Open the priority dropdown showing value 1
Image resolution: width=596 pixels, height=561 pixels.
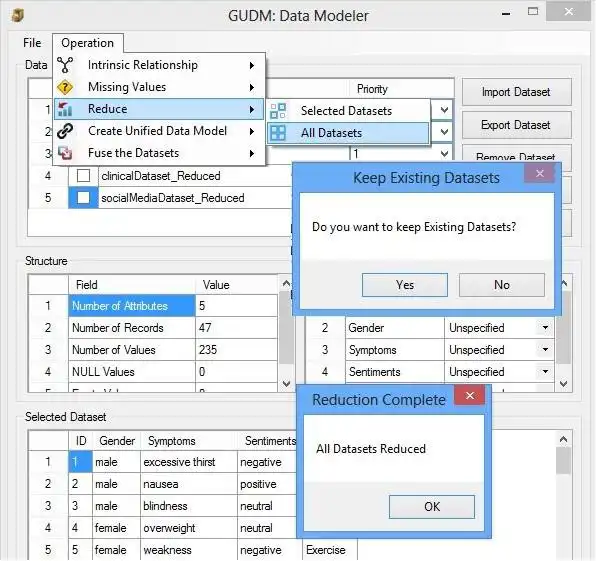(x=444, y=154)
